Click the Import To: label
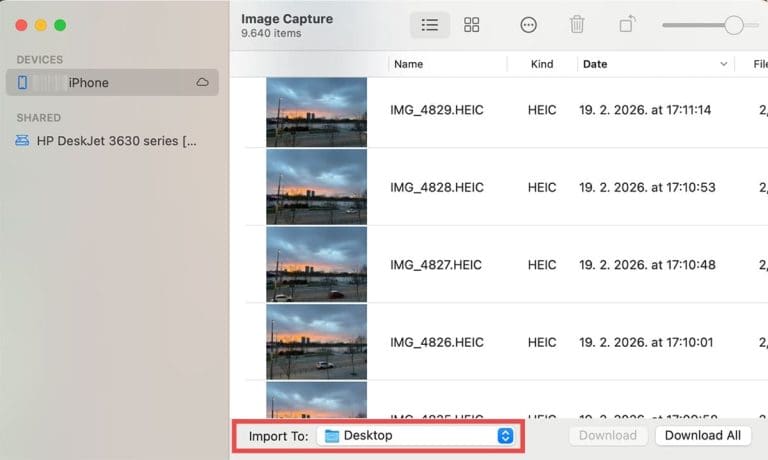This screenshot has width=768, height=460. tap(278, 436)
